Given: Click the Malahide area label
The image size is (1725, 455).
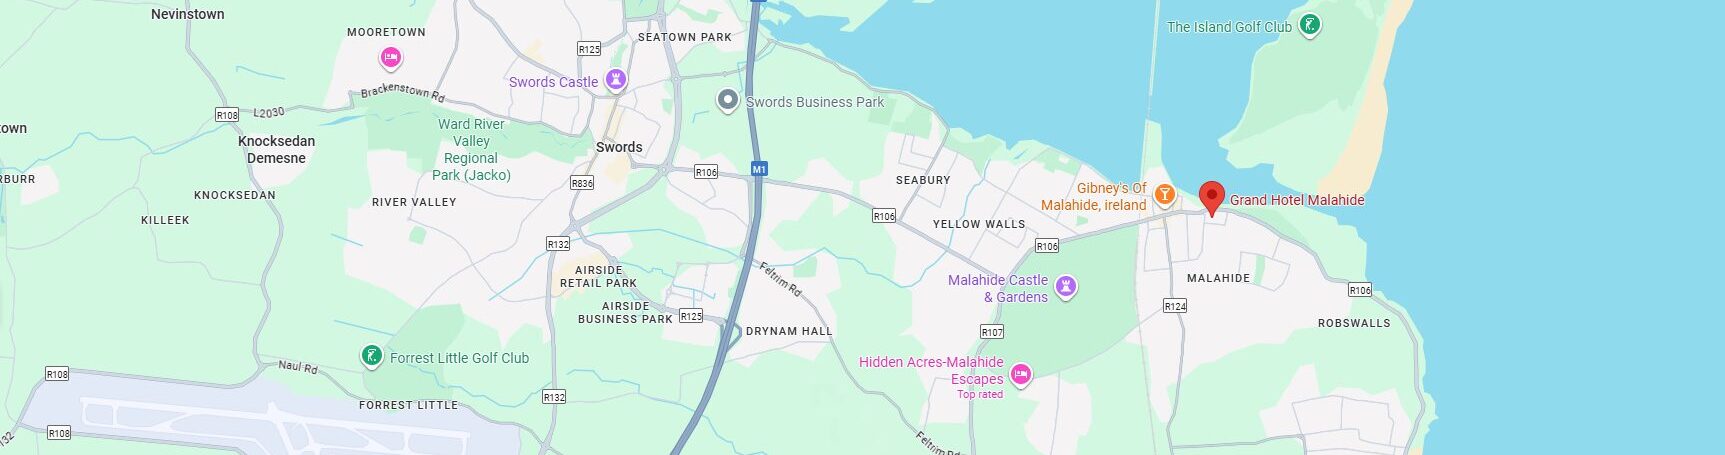Looking at the screenshot, I should coord(1218,278).
